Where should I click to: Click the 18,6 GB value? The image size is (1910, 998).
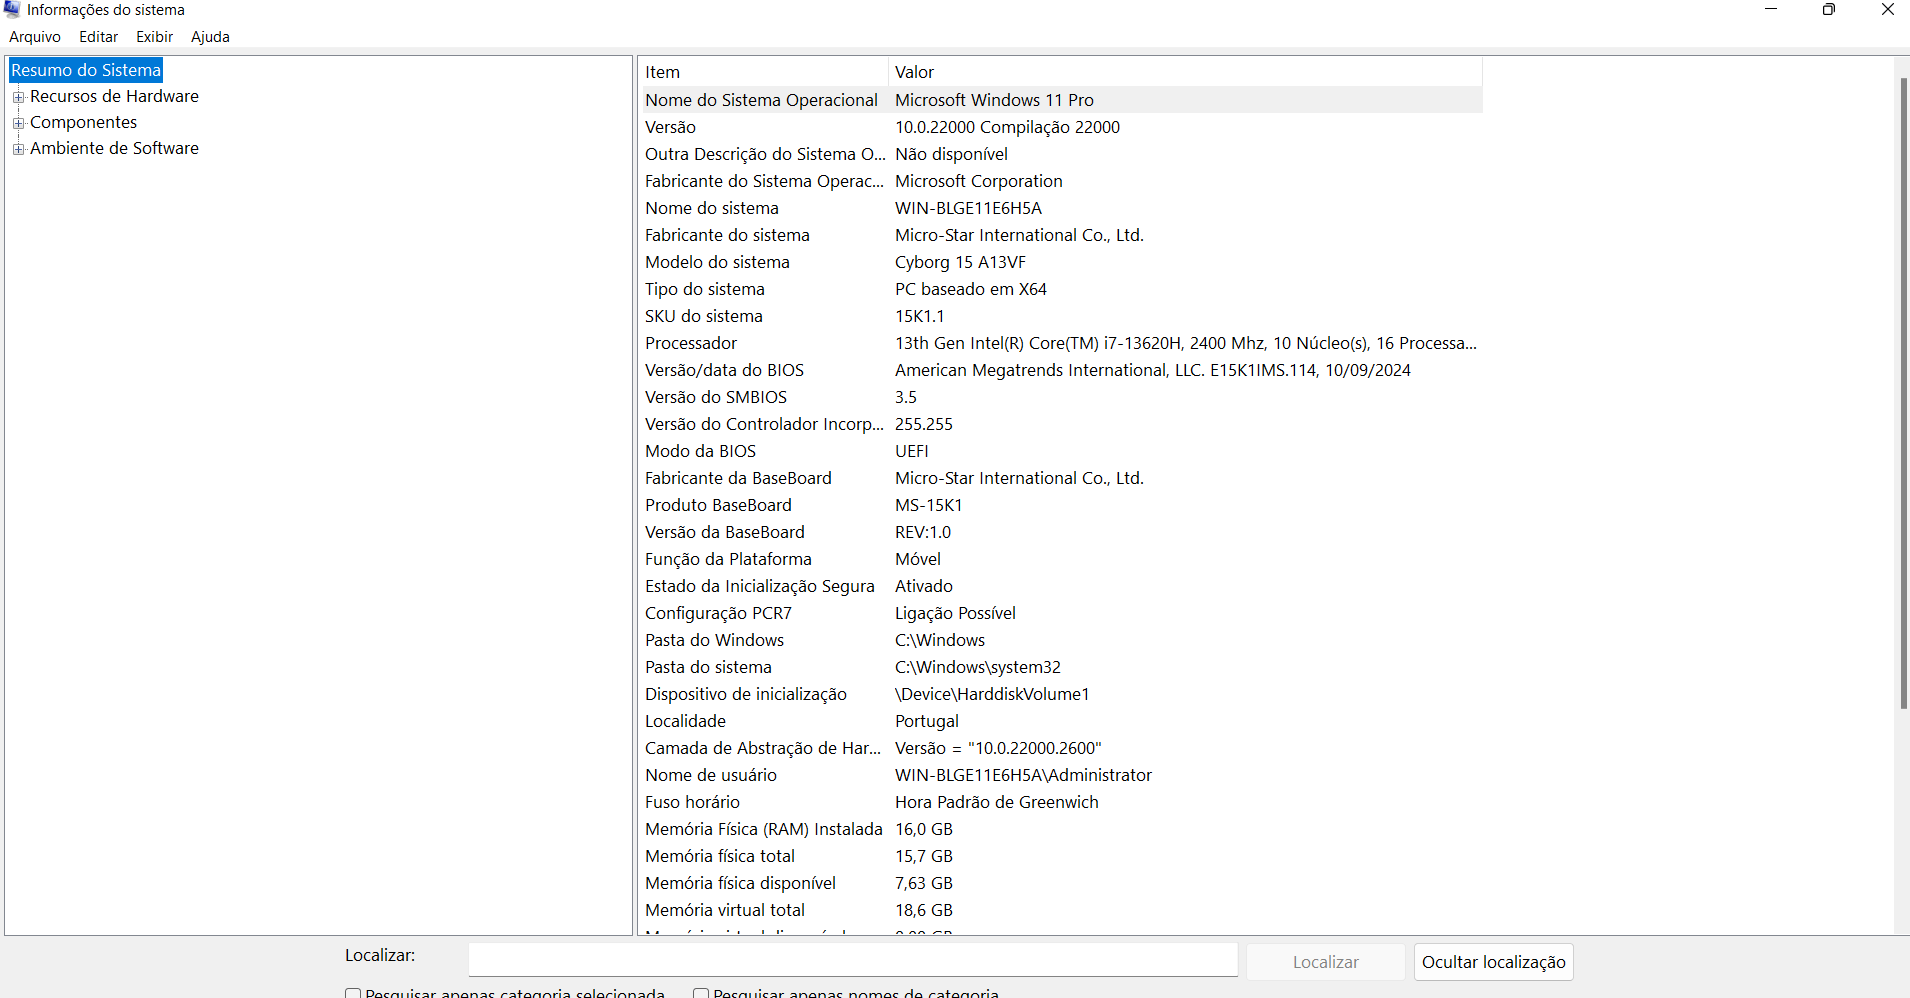point(924,910)
